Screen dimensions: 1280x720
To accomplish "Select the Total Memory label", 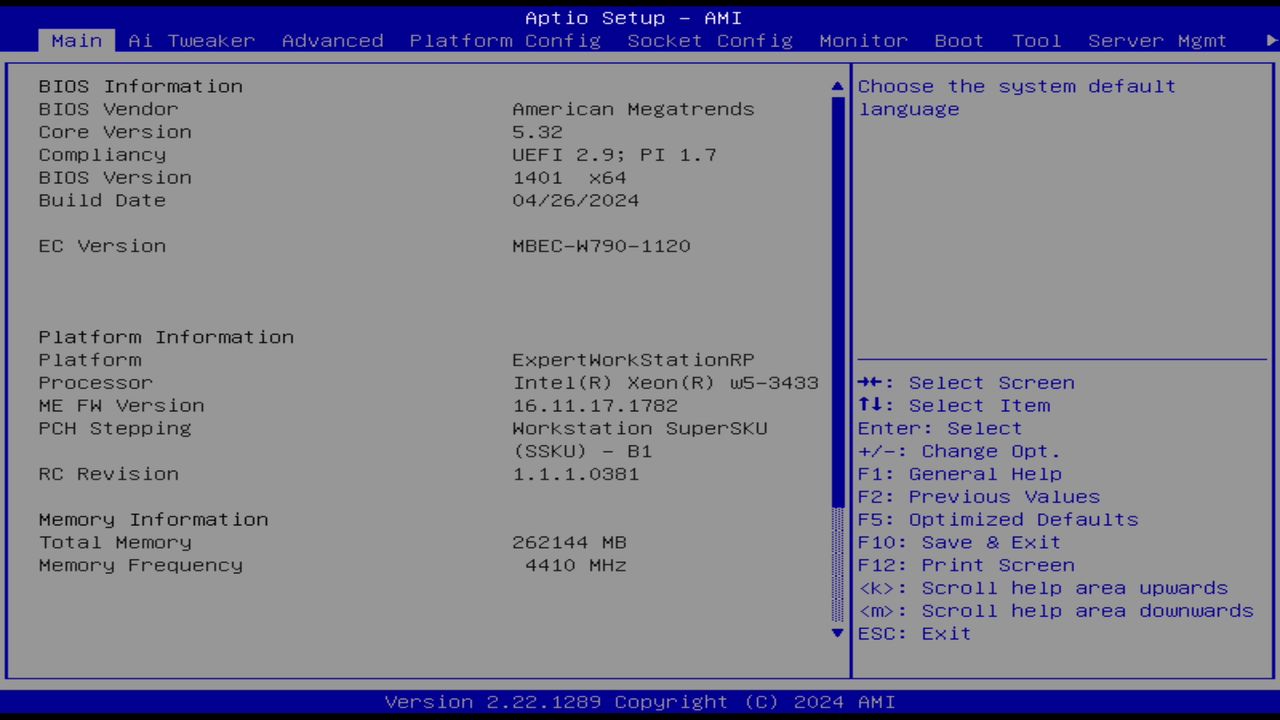I will coord(115,543).
